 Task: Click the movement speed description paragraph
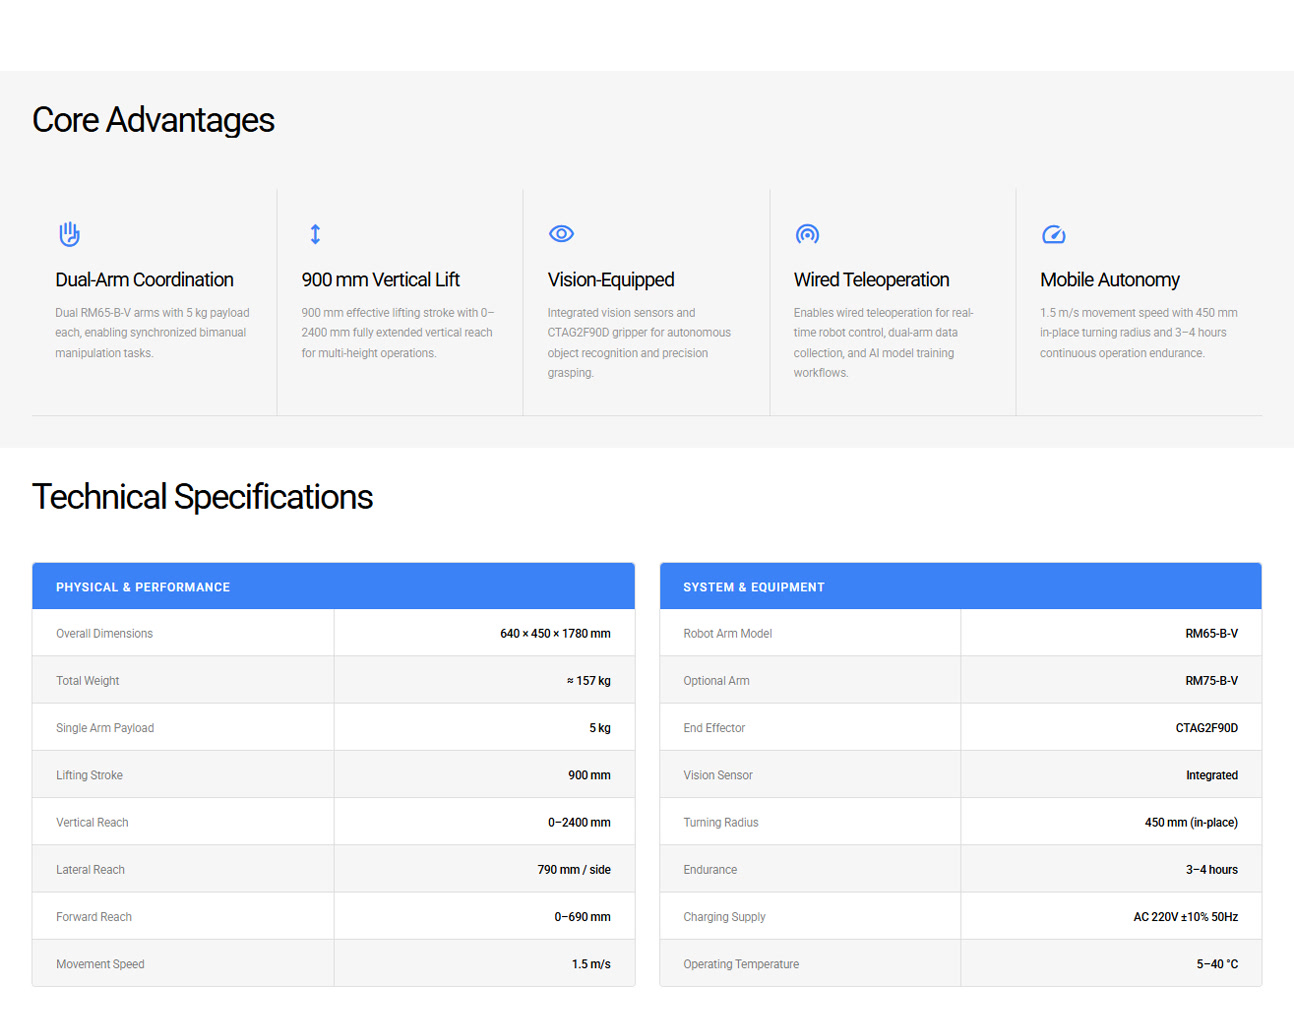(x=1138, y=333)
